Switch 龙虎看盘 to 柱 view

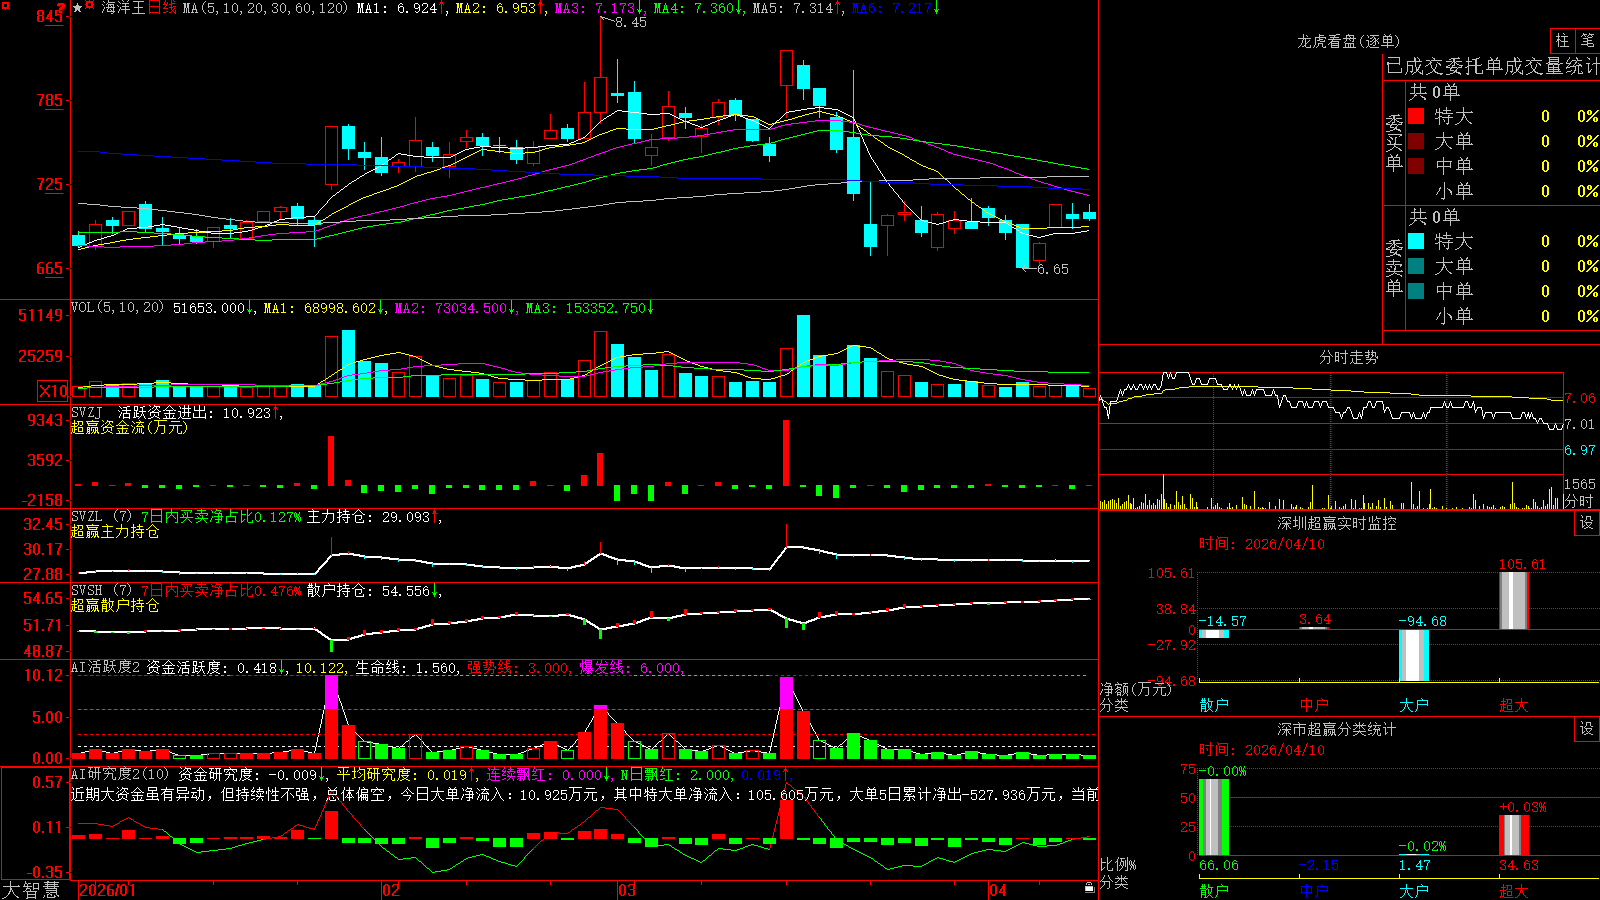[x=1562, y=40]
